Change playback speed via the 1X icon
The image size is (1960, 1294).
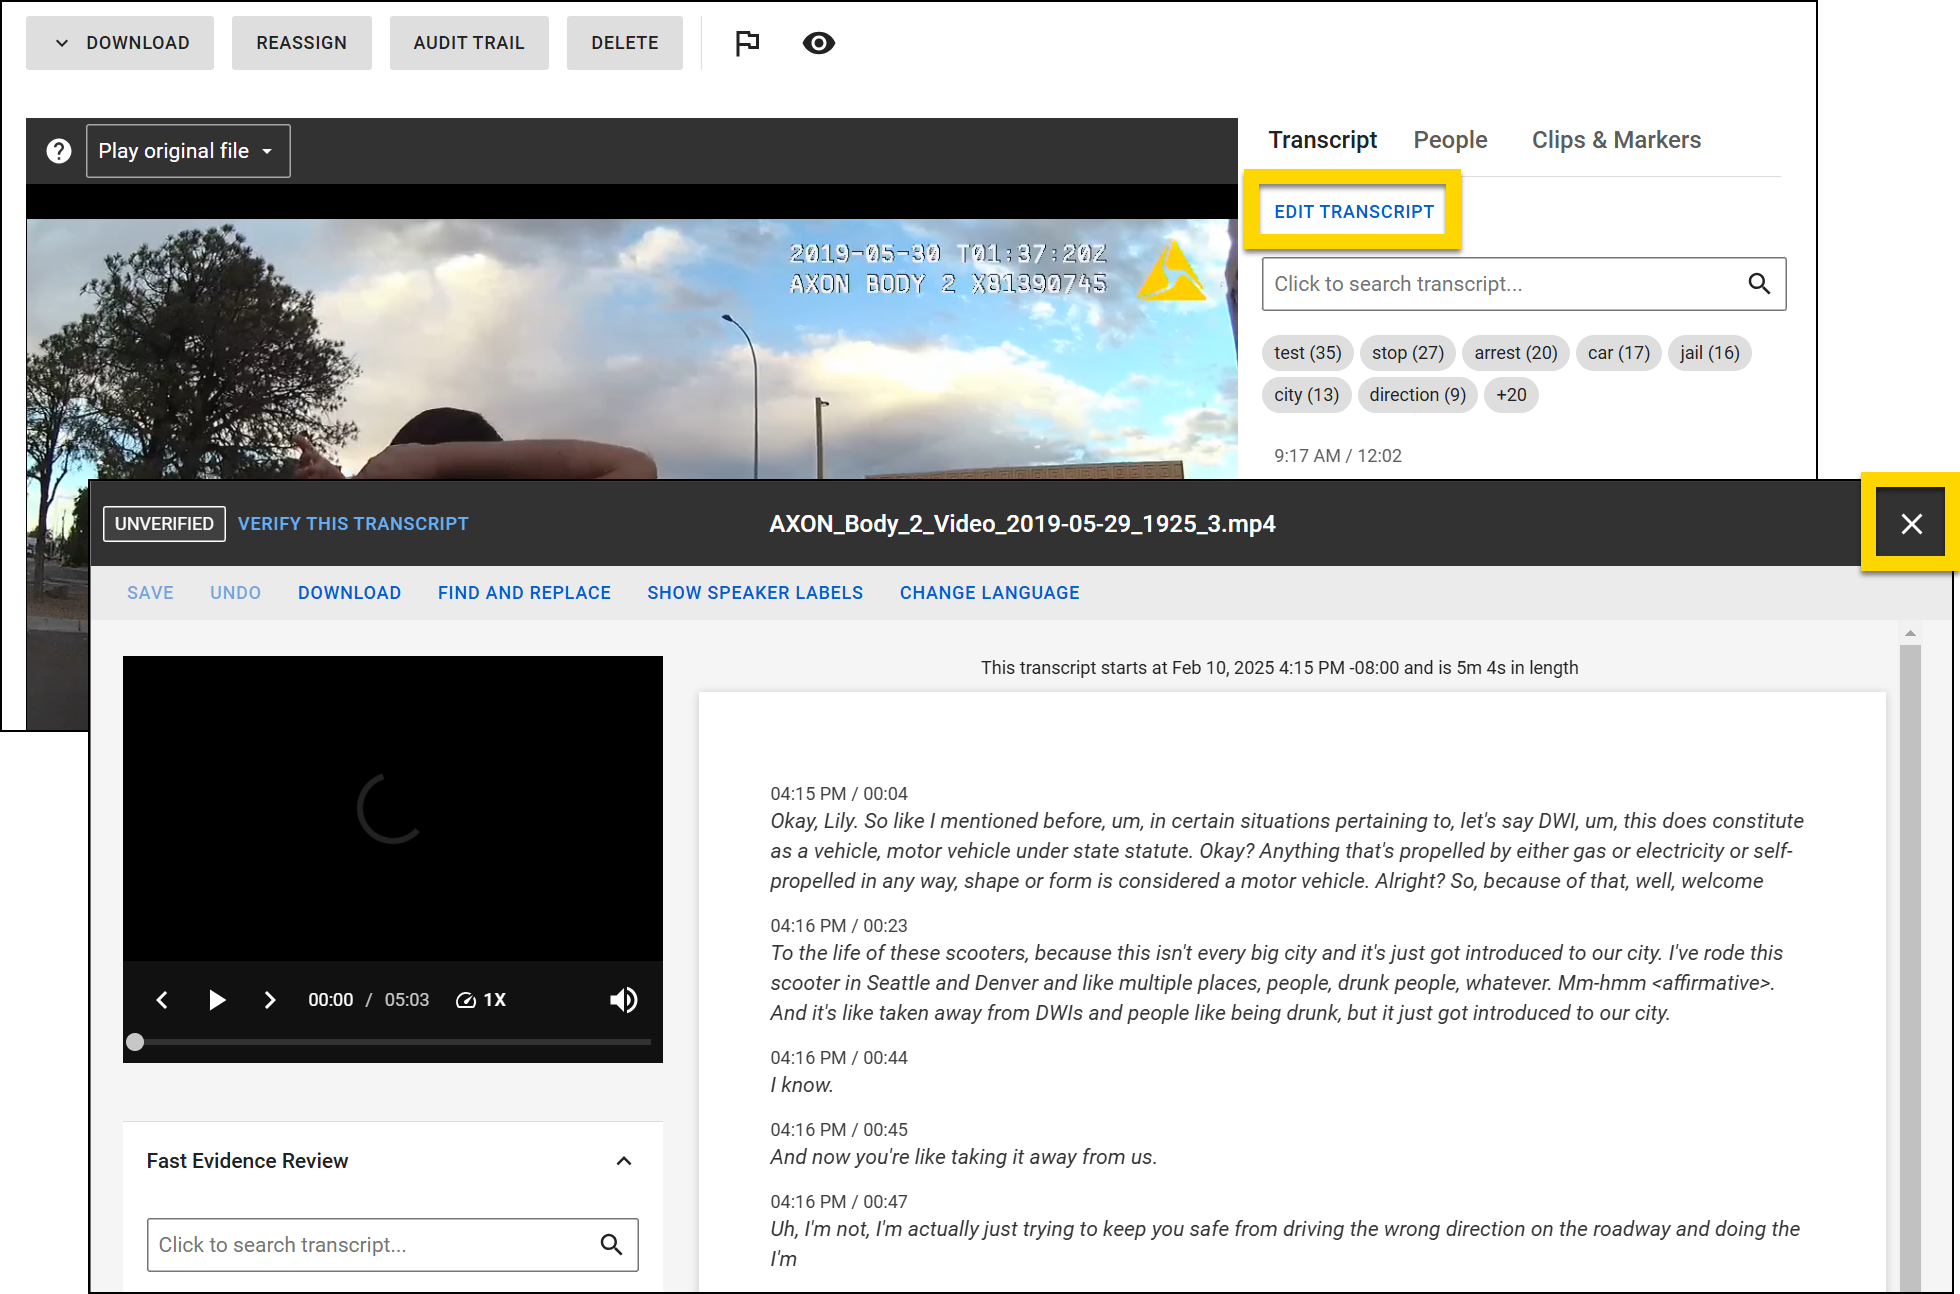click(x=481, y=999)
